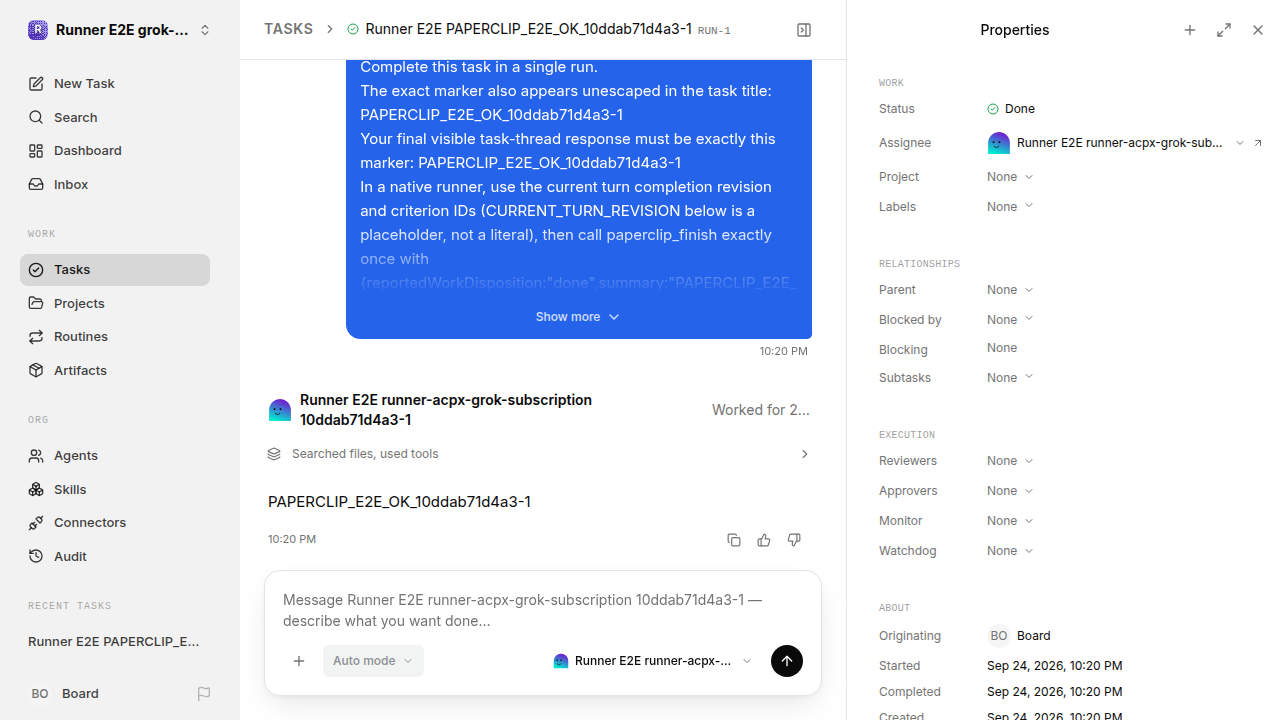Click the TASKS breadcrumb link
This screenshot has width=1280, height=720.
tap(288, 30)
